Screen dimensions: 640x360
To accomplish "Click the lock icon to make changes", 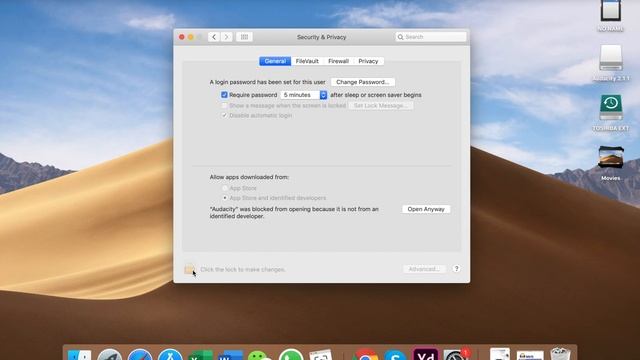I will point(189,269).
